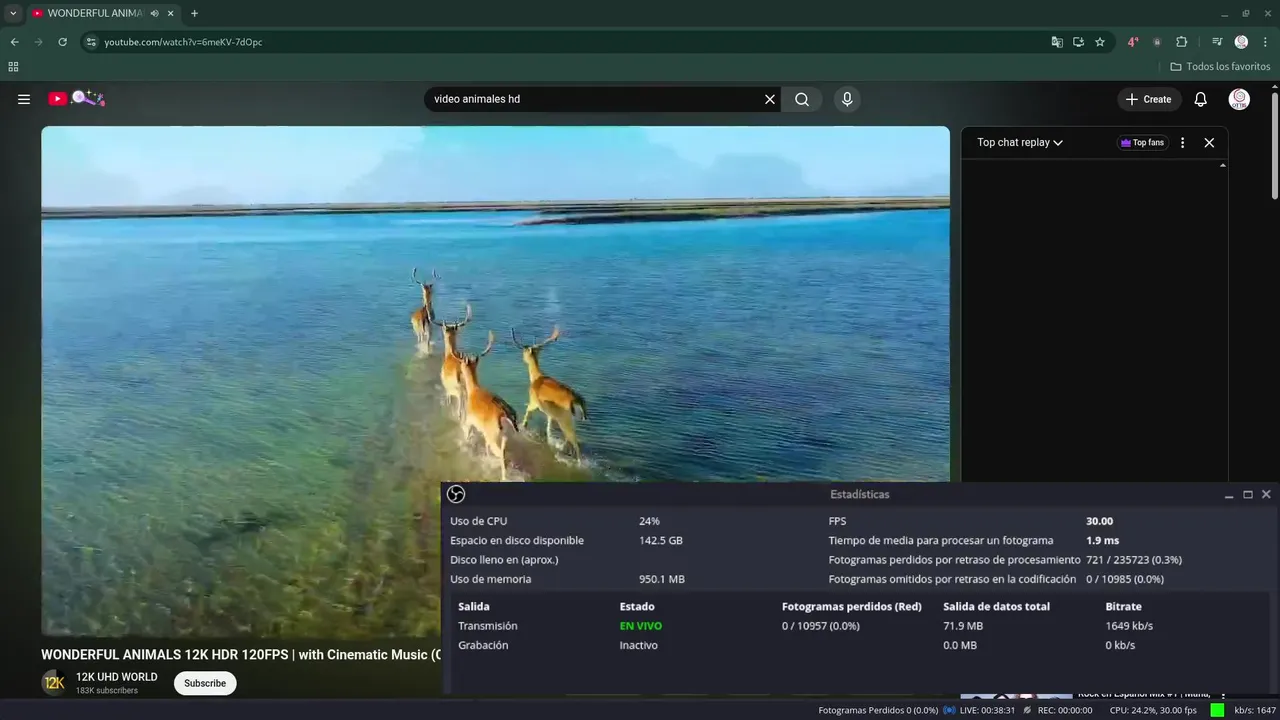1280x720 pixels.
Task: Click the address bar URL
Action: 184,42
